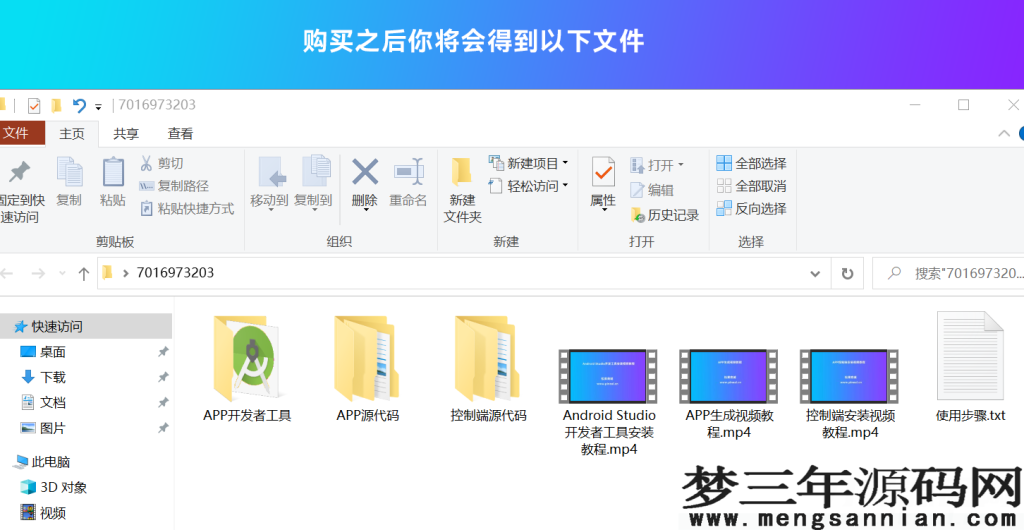Click quick access New folder icon
Screen dimensions: 1024x530
tap(56, 106)
